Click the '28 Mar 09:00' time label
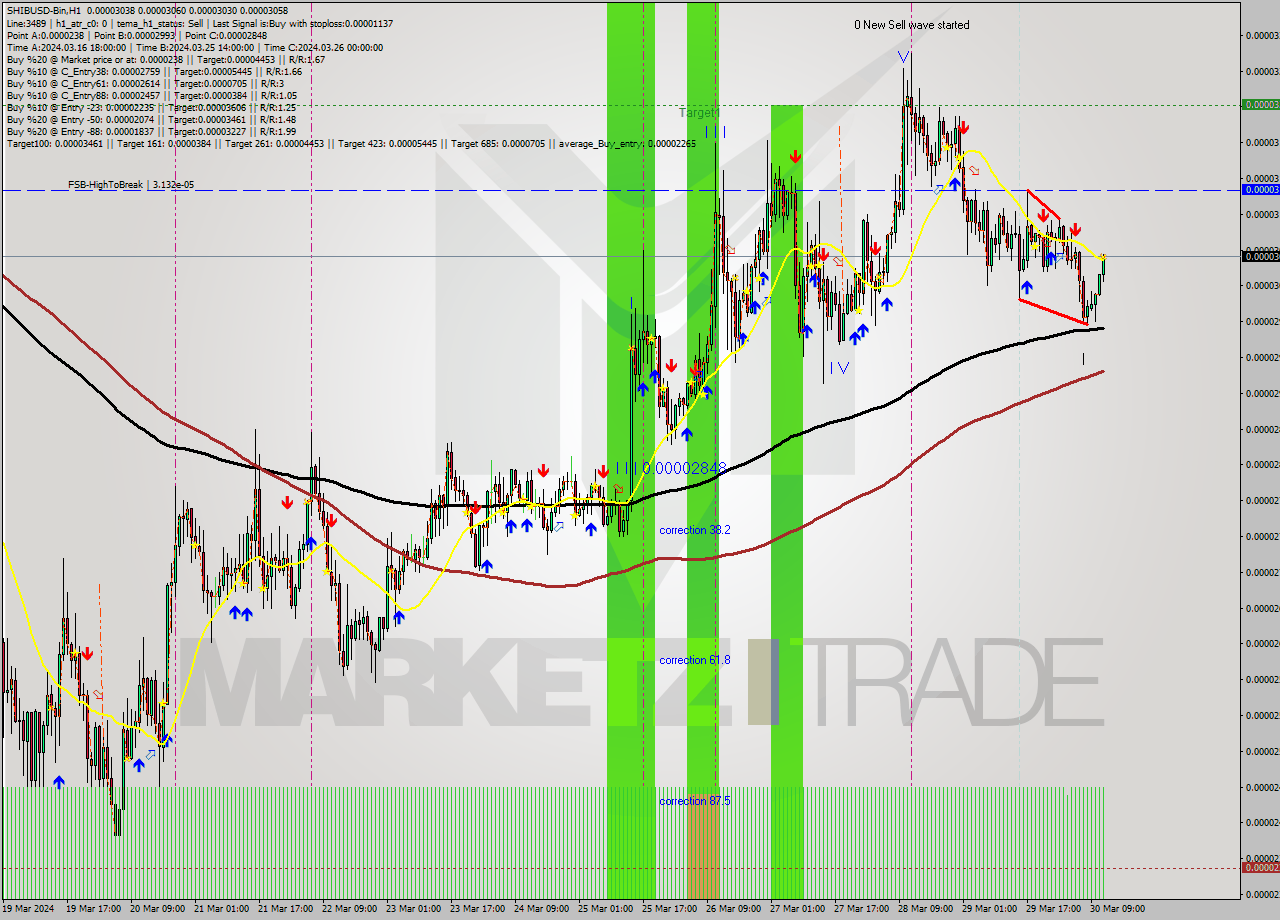The image size is (1280, 920). [925, 909]
